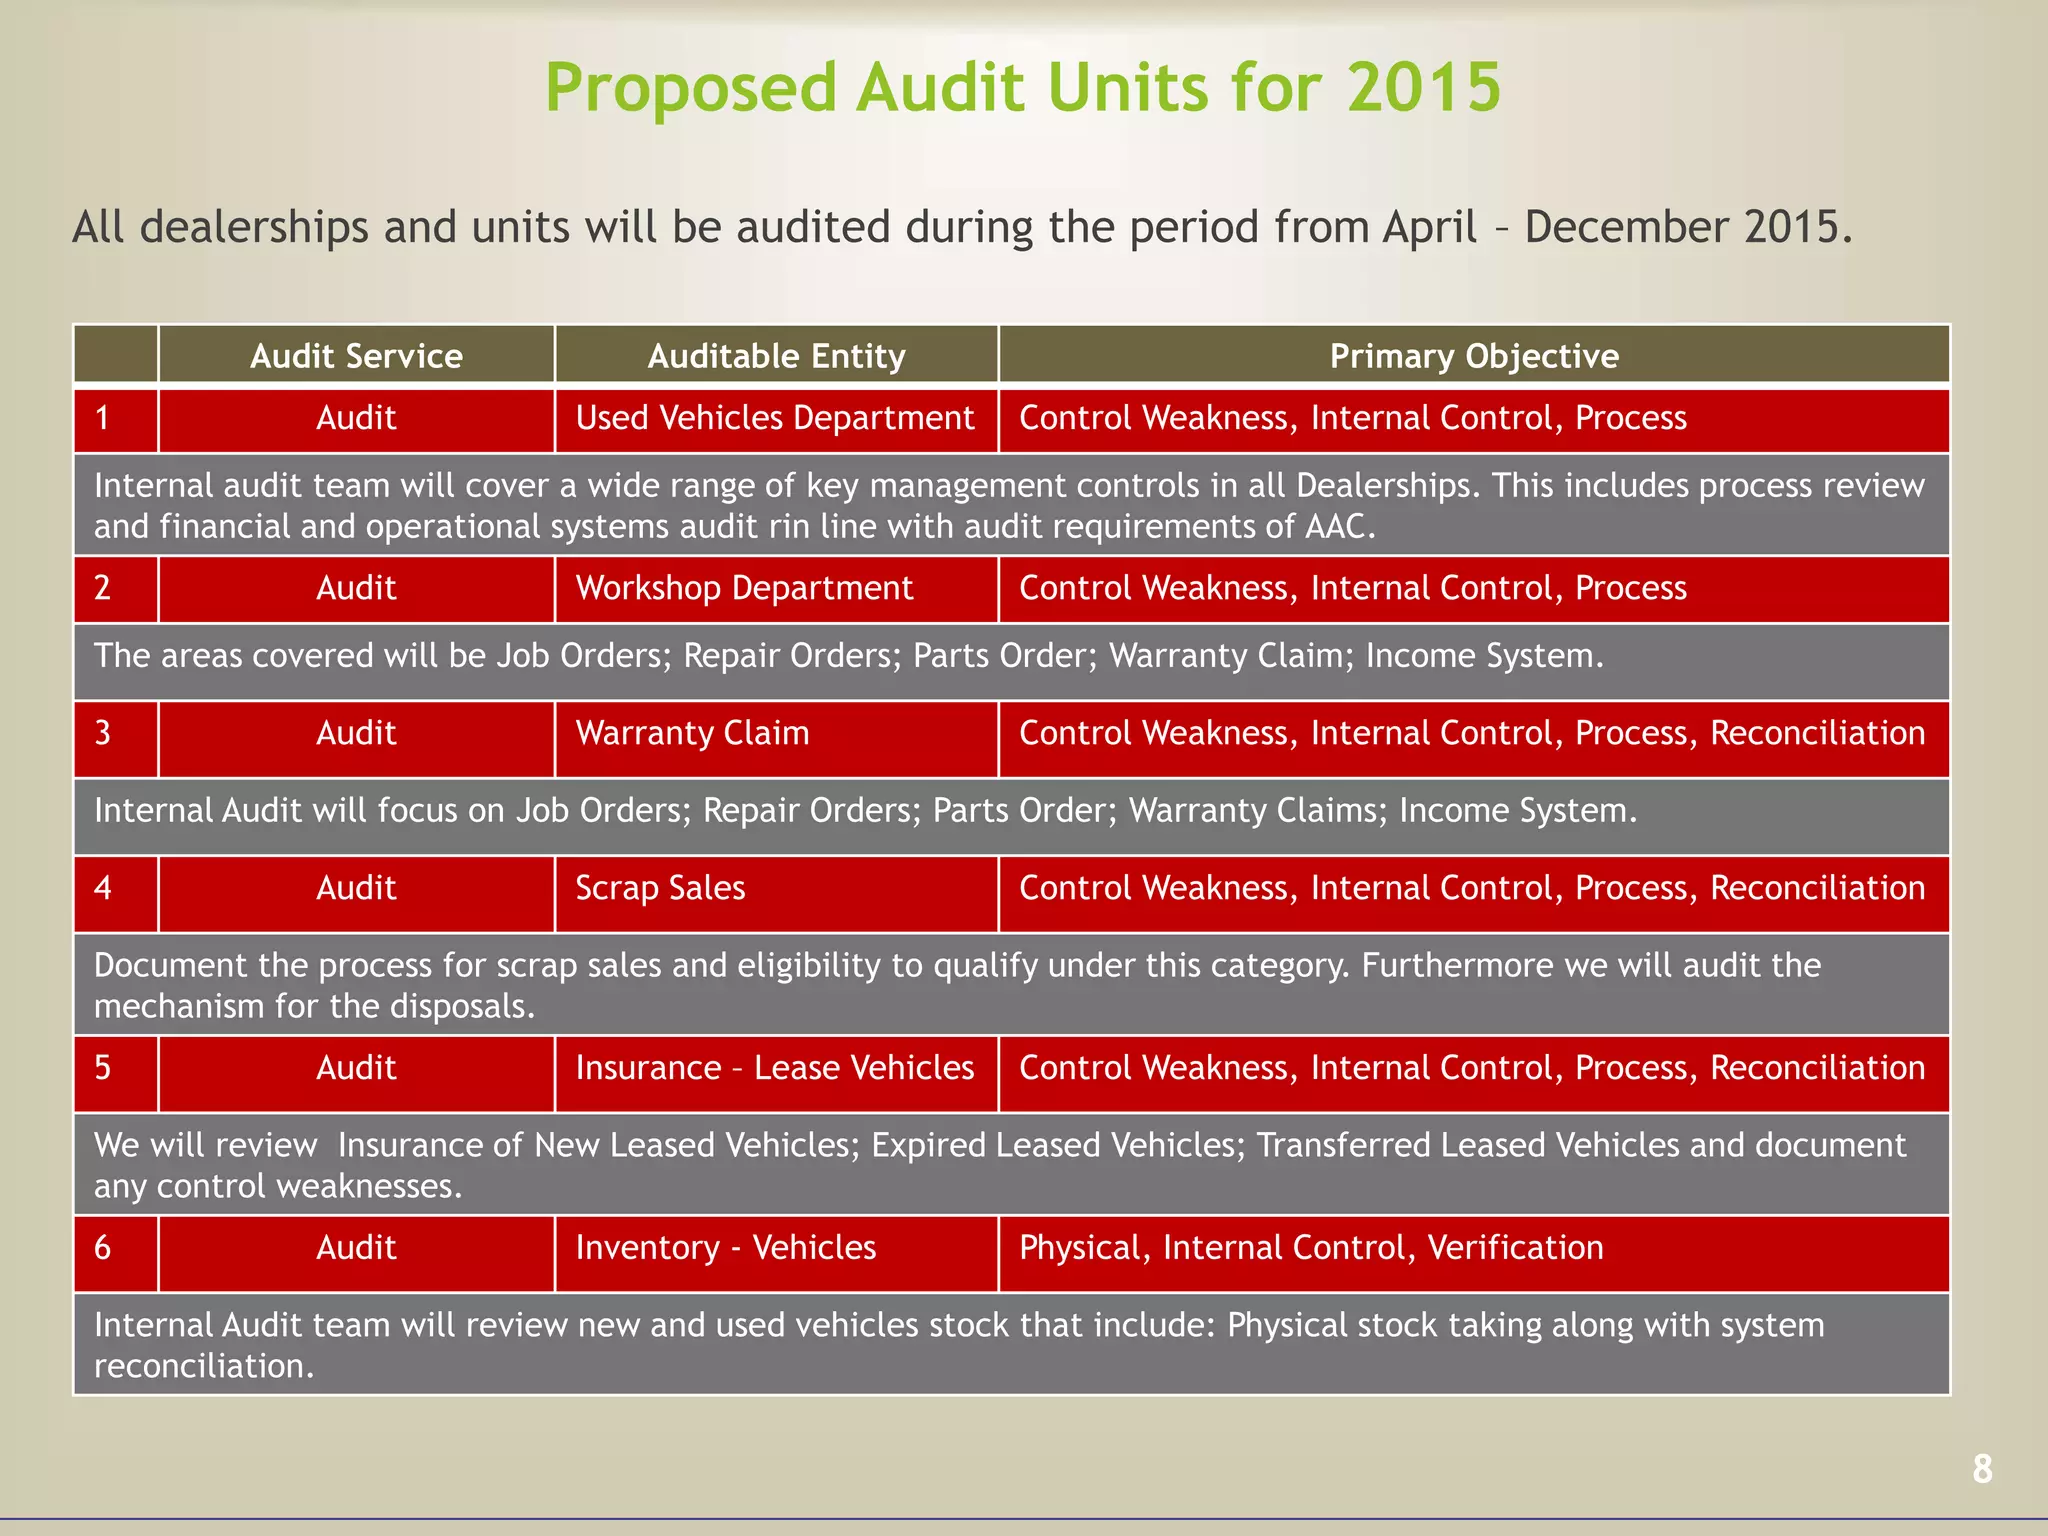
Task: Click 'Audit' in the Inventory Vehicles row
Action: (356, 1254)
